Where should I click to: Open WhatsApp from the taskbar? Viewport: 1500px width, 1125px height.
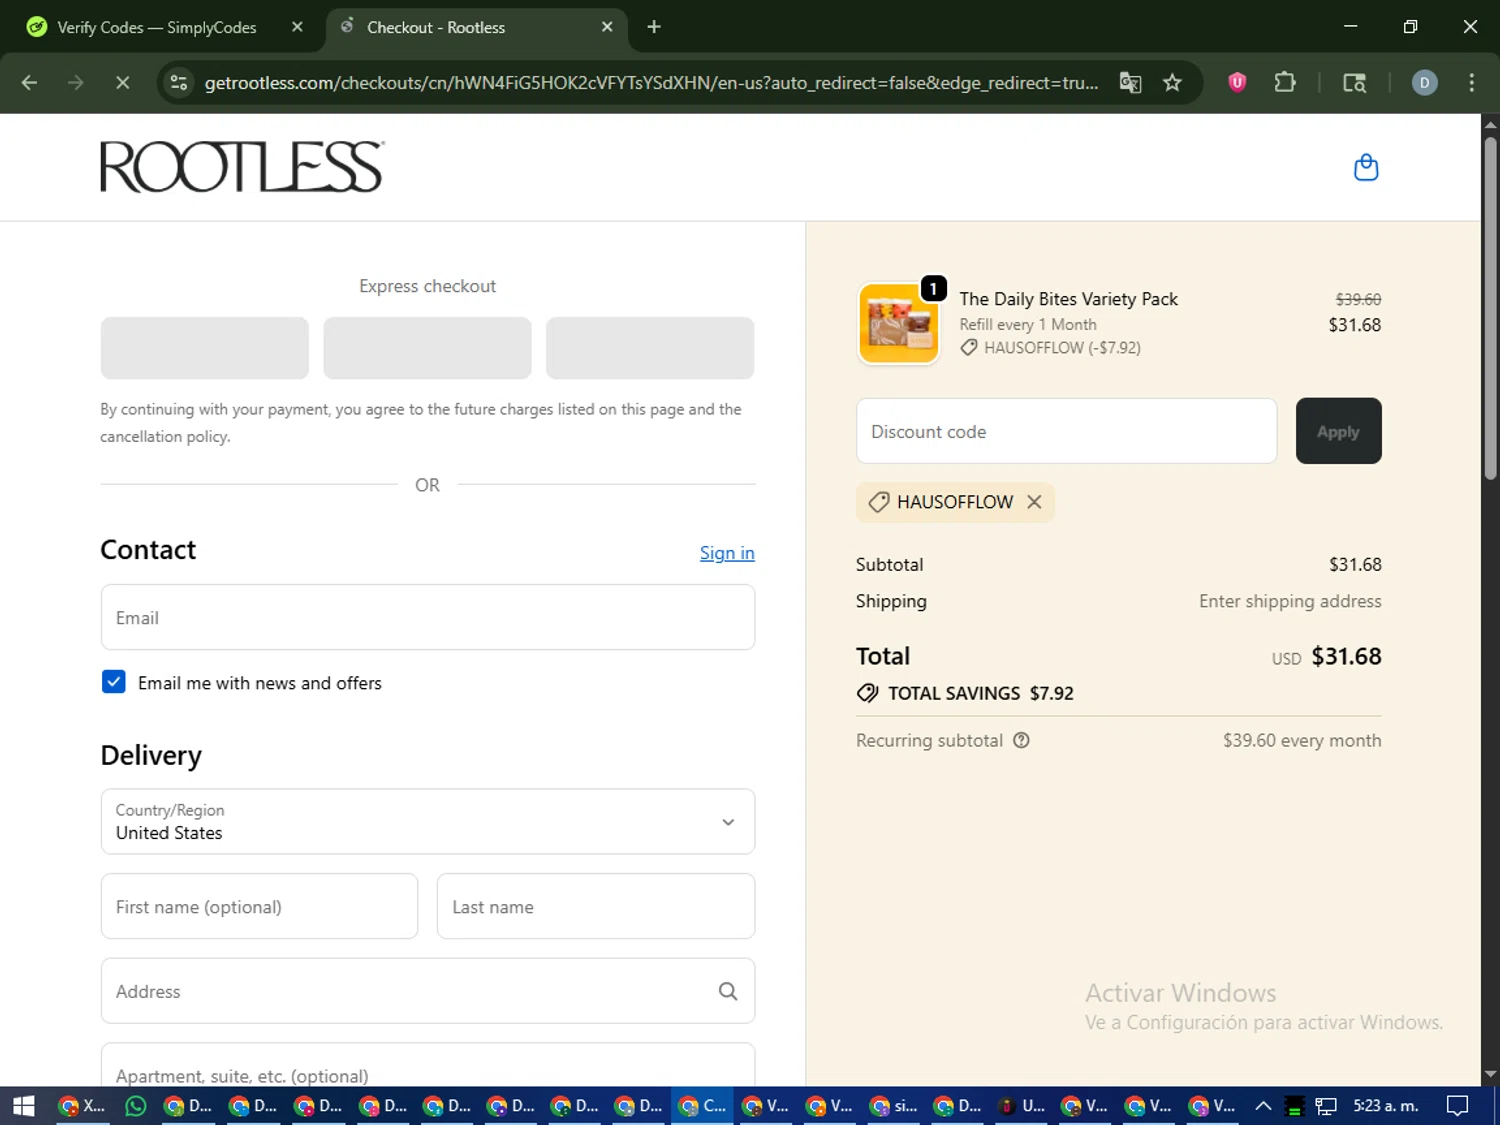click(135, 1105)
